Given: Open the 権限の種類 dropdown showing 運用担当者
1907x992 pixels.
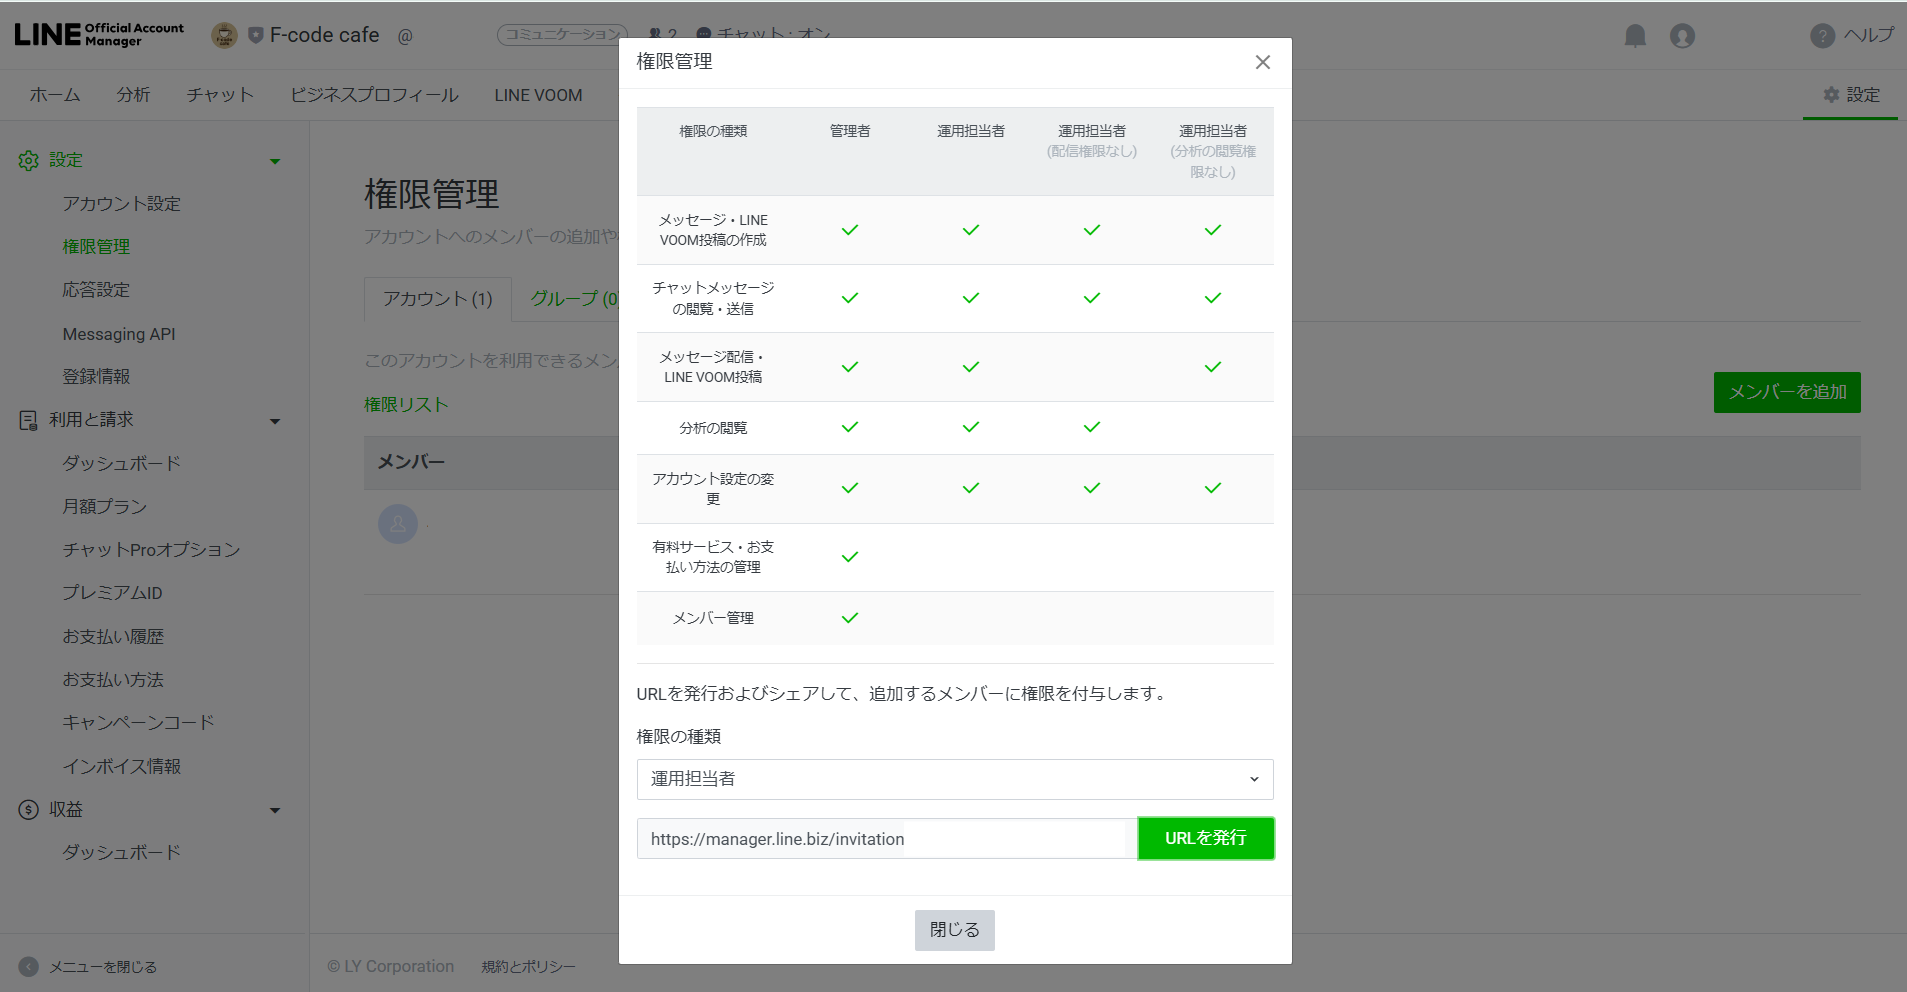Looking at the screenshot, I should click(954, 779).
